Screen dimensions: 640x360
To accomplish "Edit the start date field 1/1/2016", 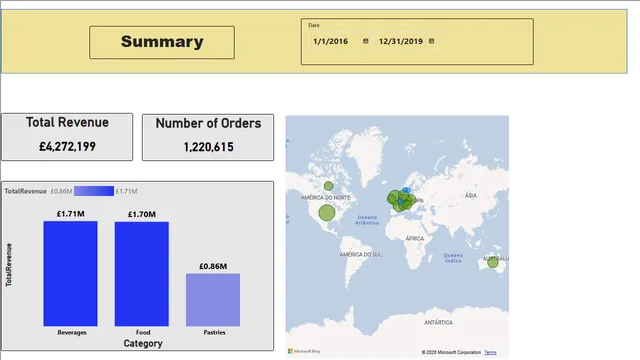I will tap(340, 41).
